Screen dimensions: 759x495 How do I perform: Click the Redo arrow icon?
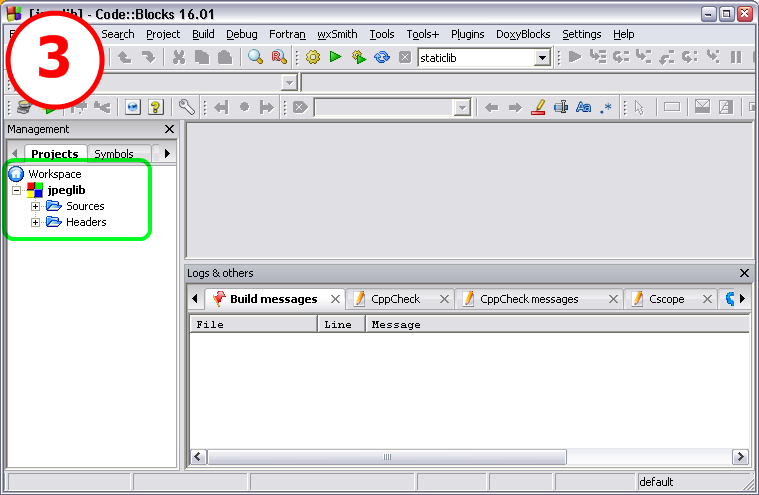tap(148, 58)
